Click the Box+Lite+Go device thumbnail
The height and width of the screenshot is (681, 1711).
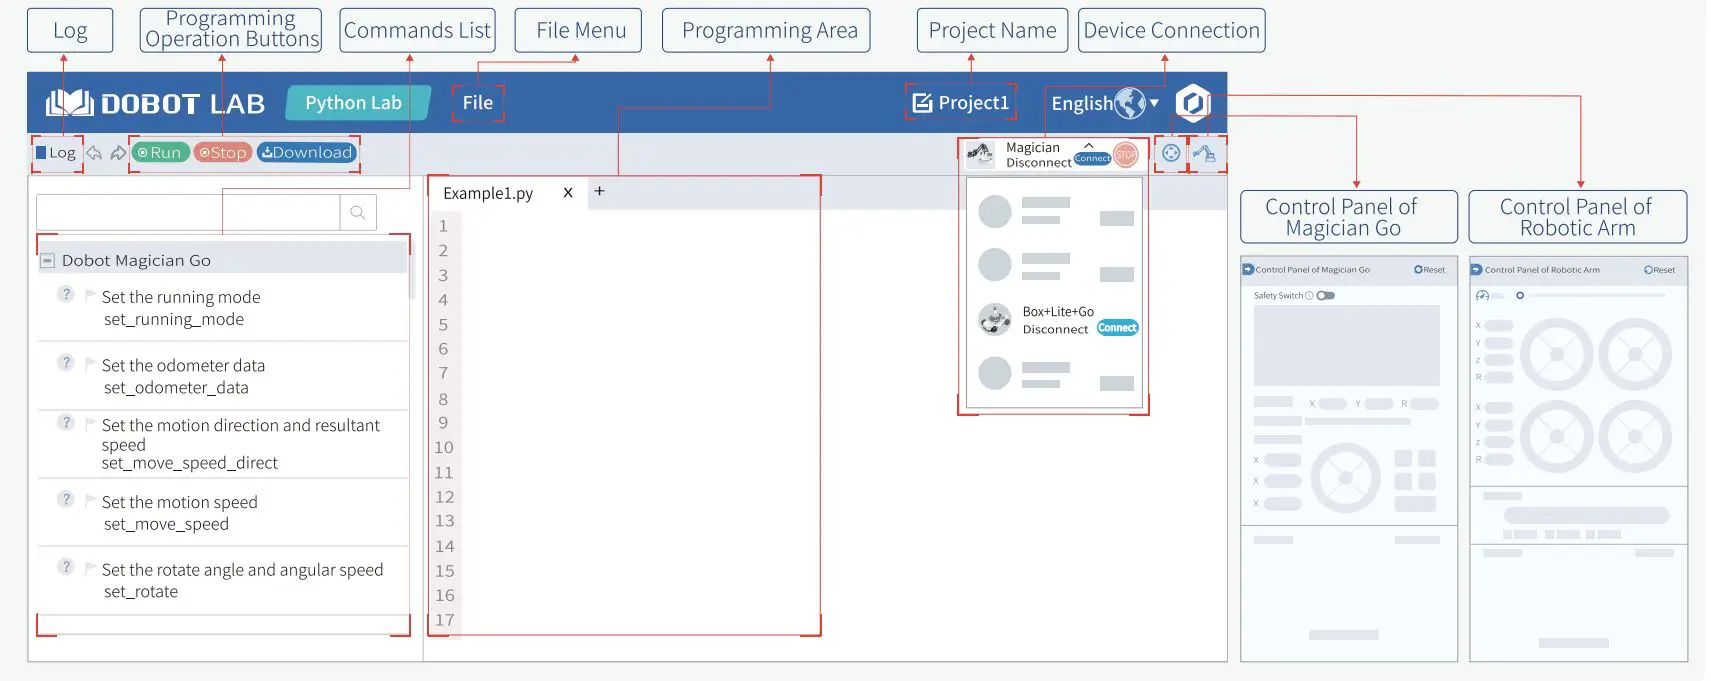995,320
